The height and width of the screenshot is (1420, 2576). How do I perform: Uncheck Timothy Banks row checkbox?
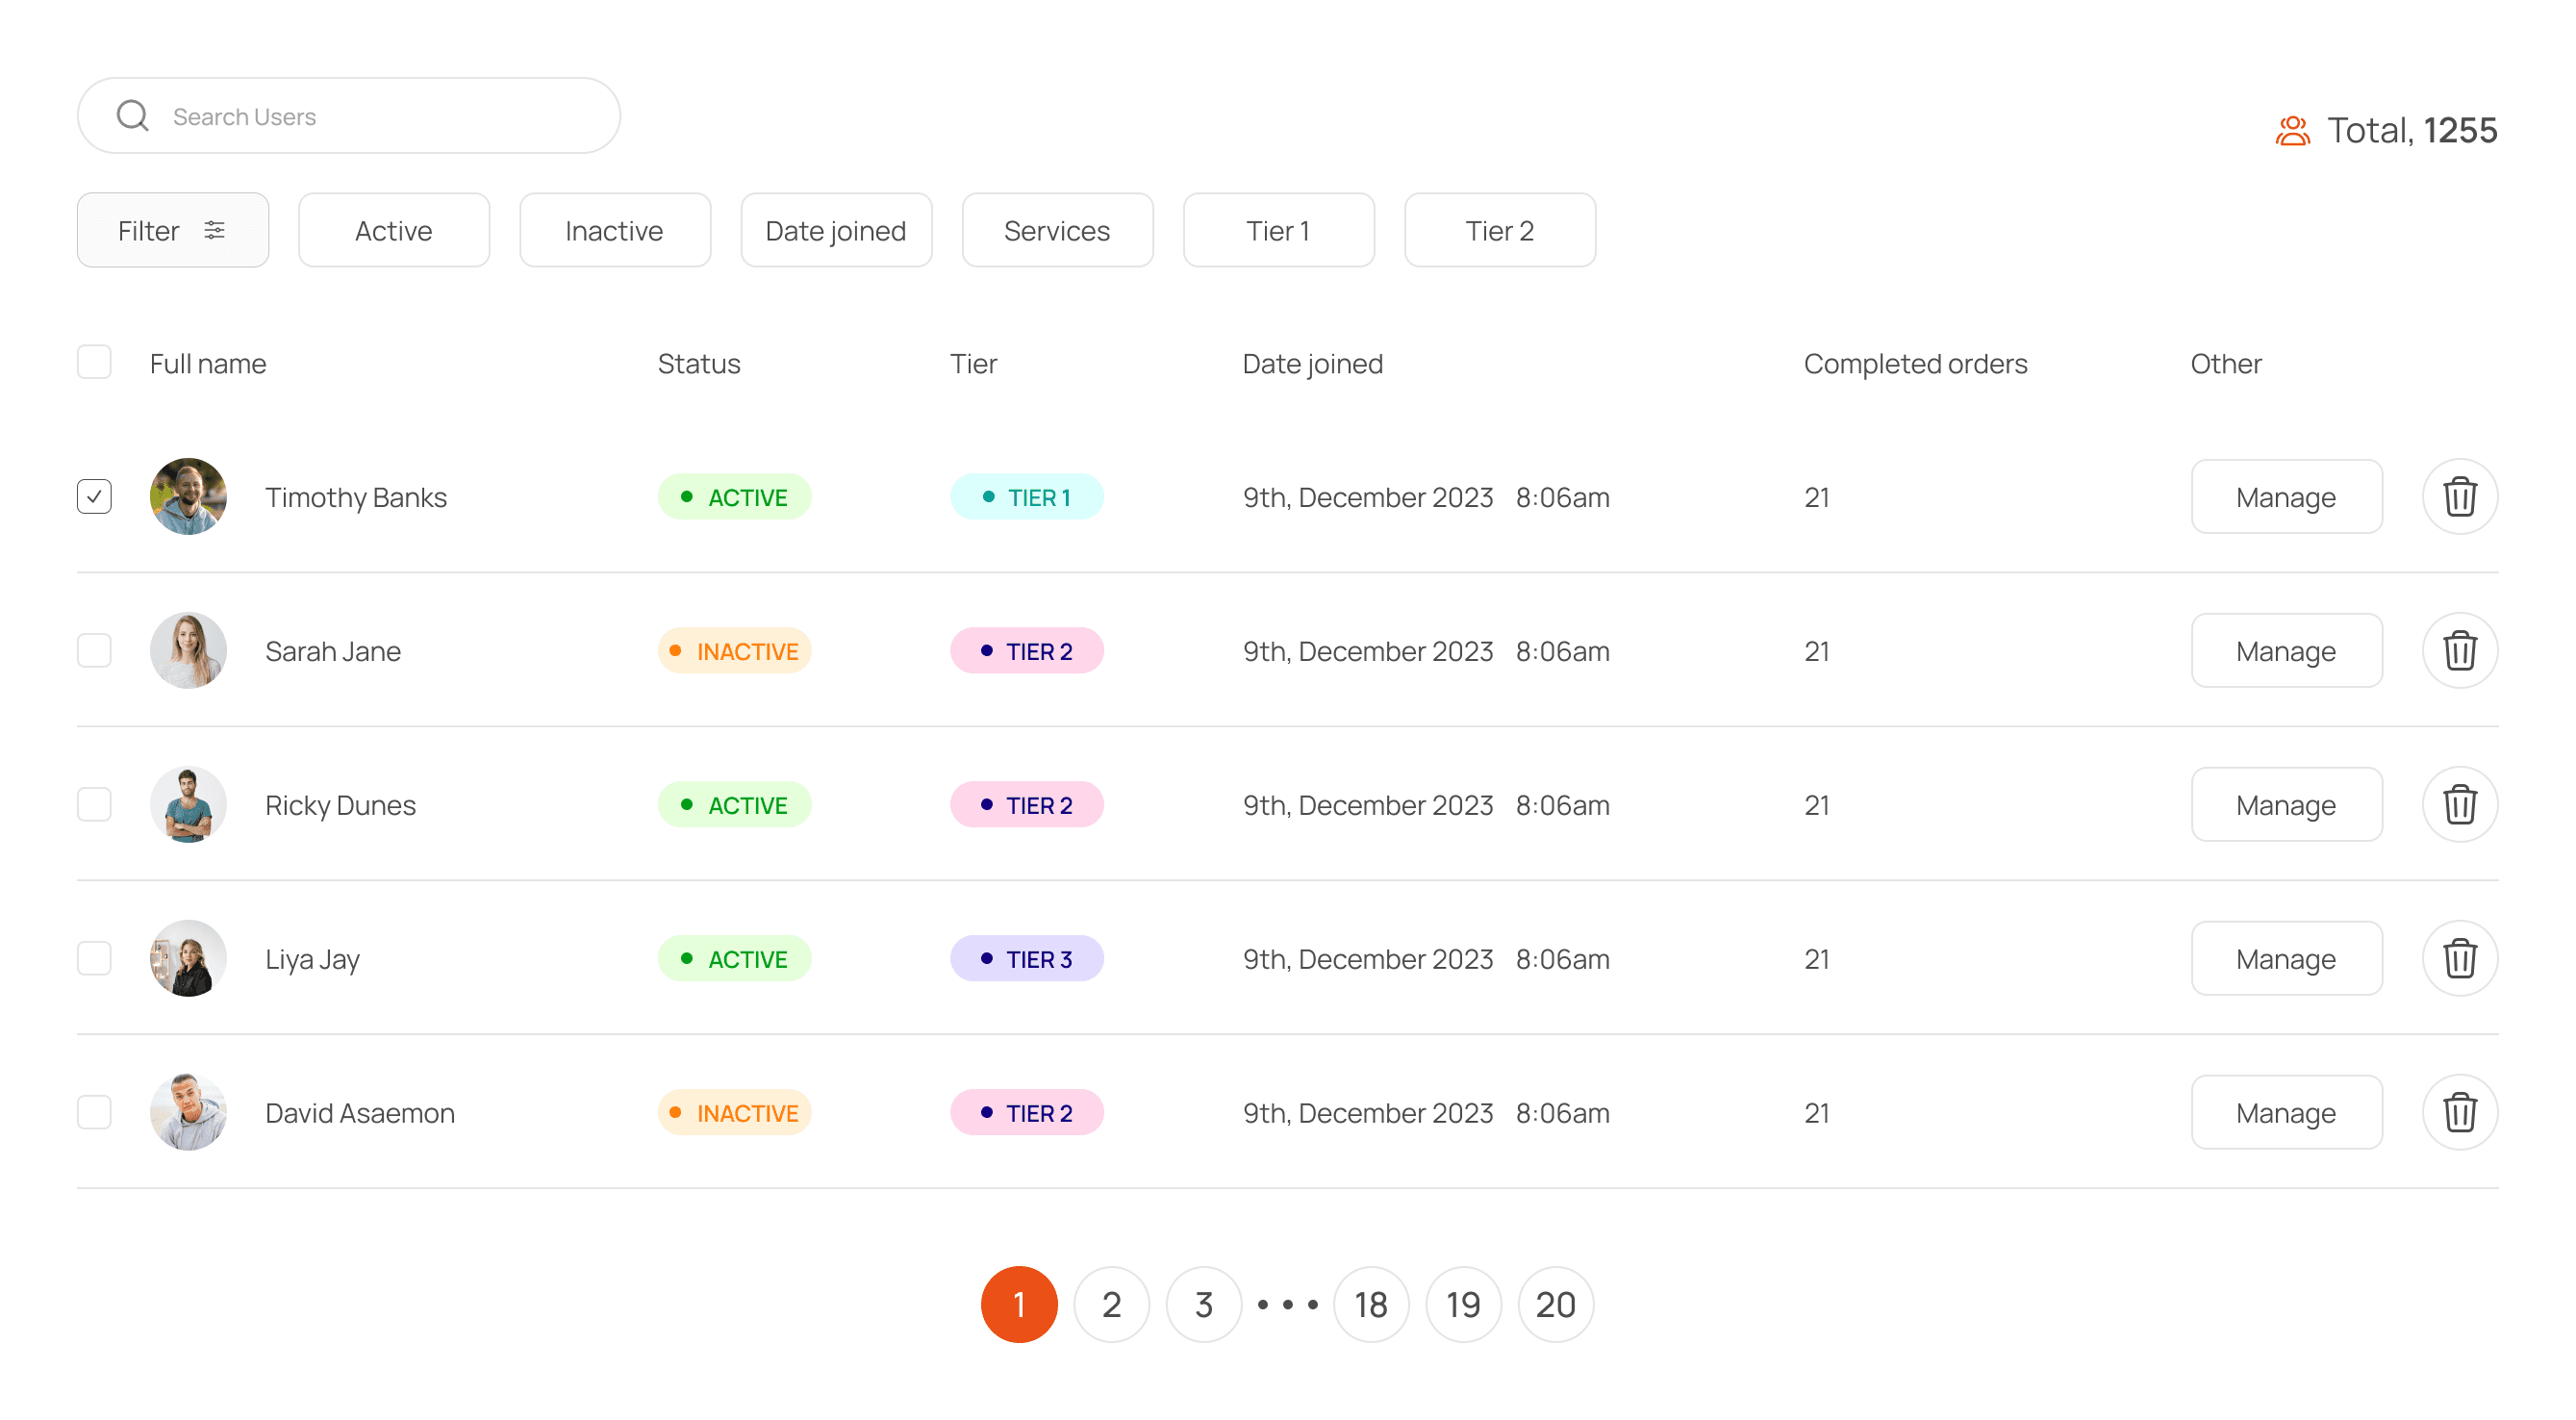pyautogui.click(x=94, y=497)
